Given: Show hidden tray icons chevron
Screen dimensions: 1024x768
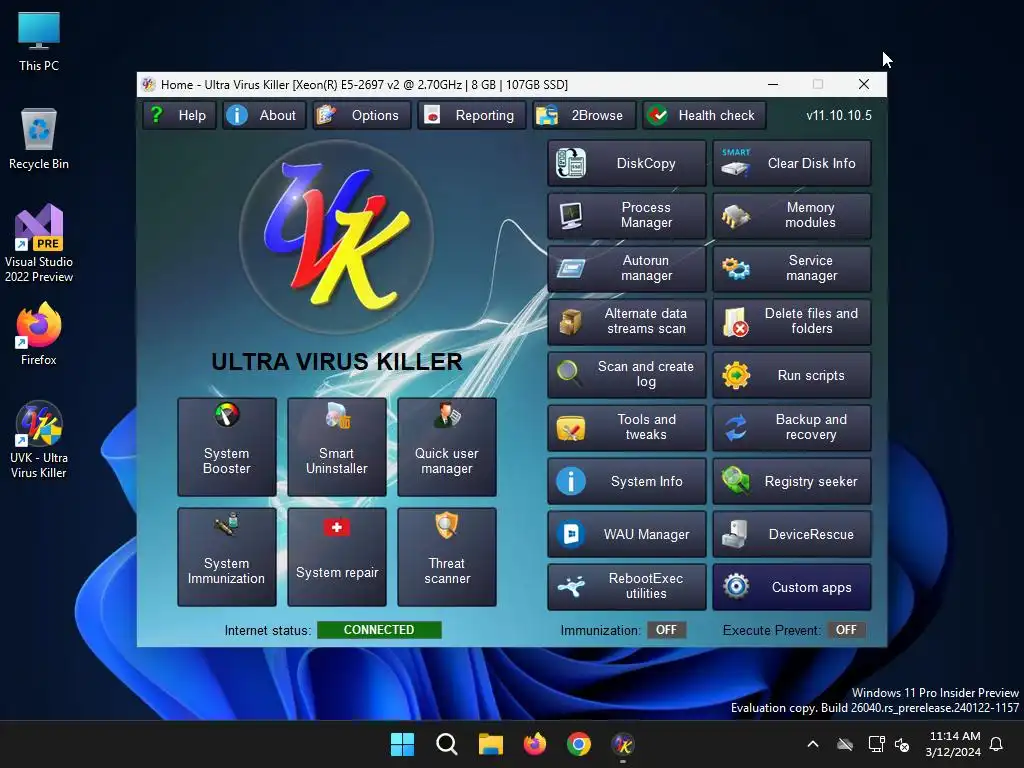Looking at the screenshot, I should click(813, 744).
